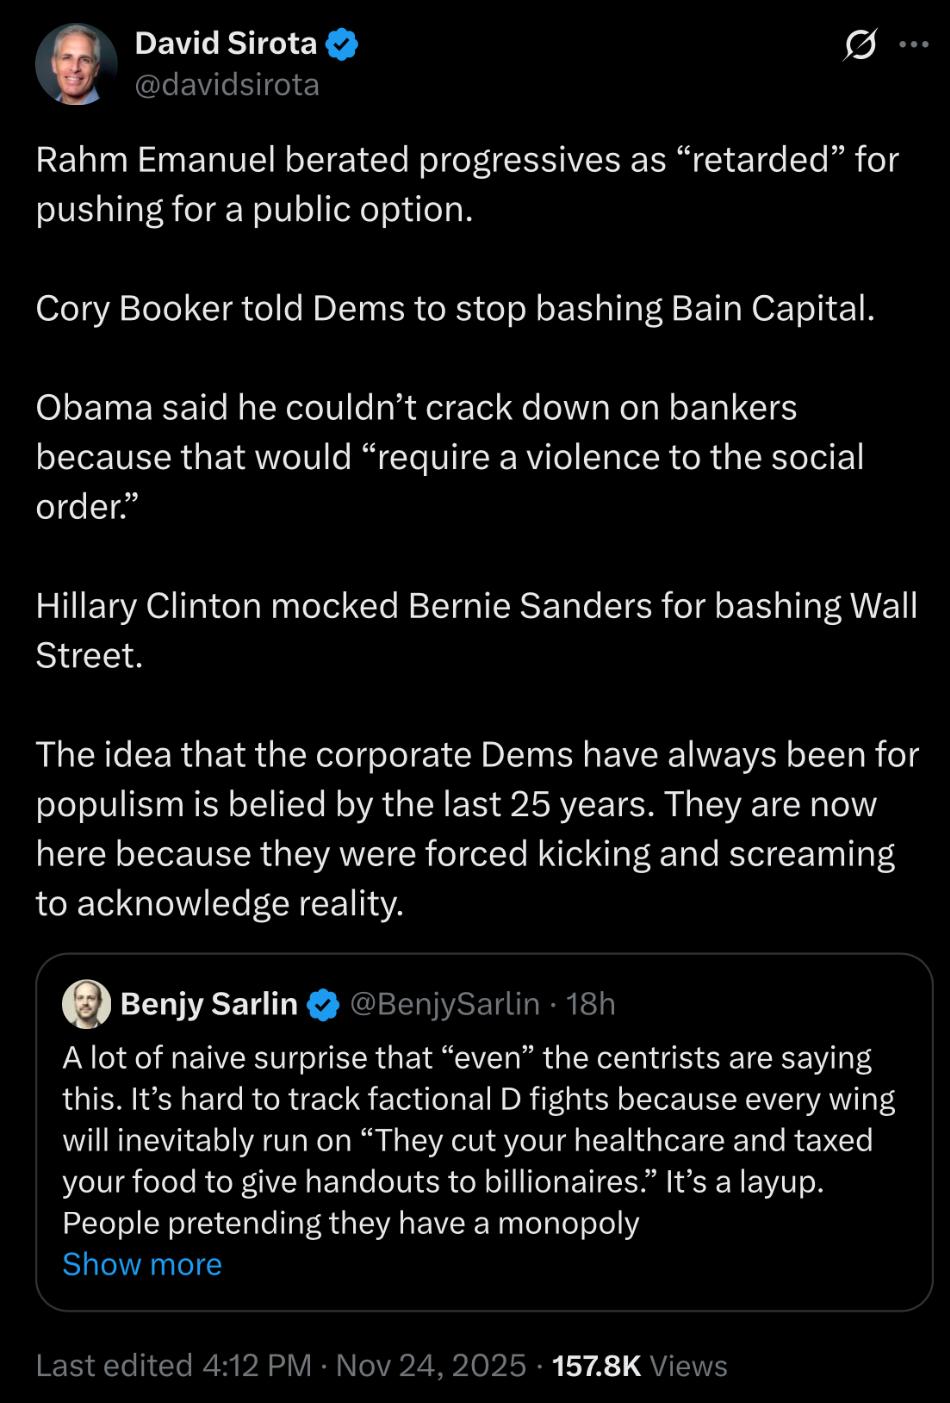Viewport: 950px width, 1403px height.
Task: Click the 4:12 PM post time
Action: pyautogui.click(x=257, y=1365)
